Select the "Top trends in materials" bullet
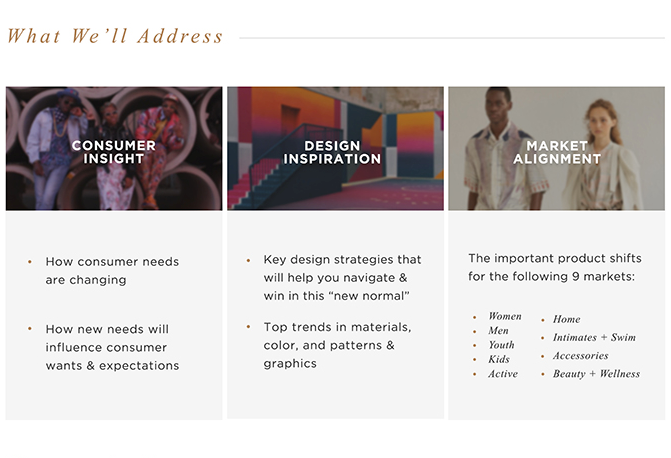 click(x=337, y=345)
